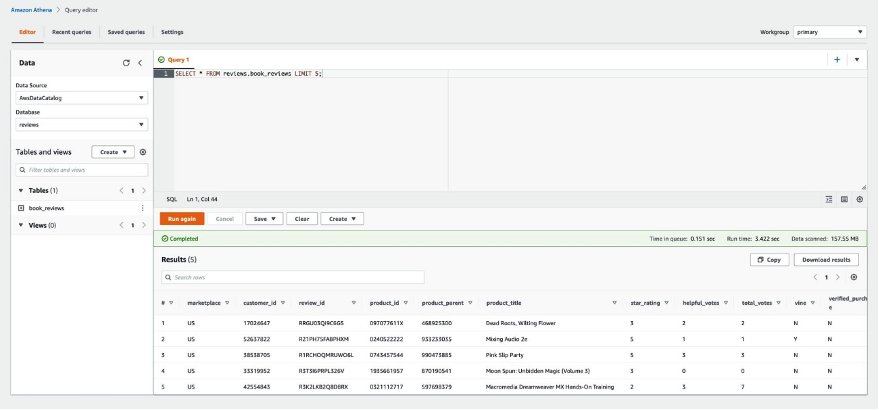This screenshot has width=879, height=410.
Task: Click Pink Slip Party title cell
Action: pyautogui.click(x=506, y=355)
